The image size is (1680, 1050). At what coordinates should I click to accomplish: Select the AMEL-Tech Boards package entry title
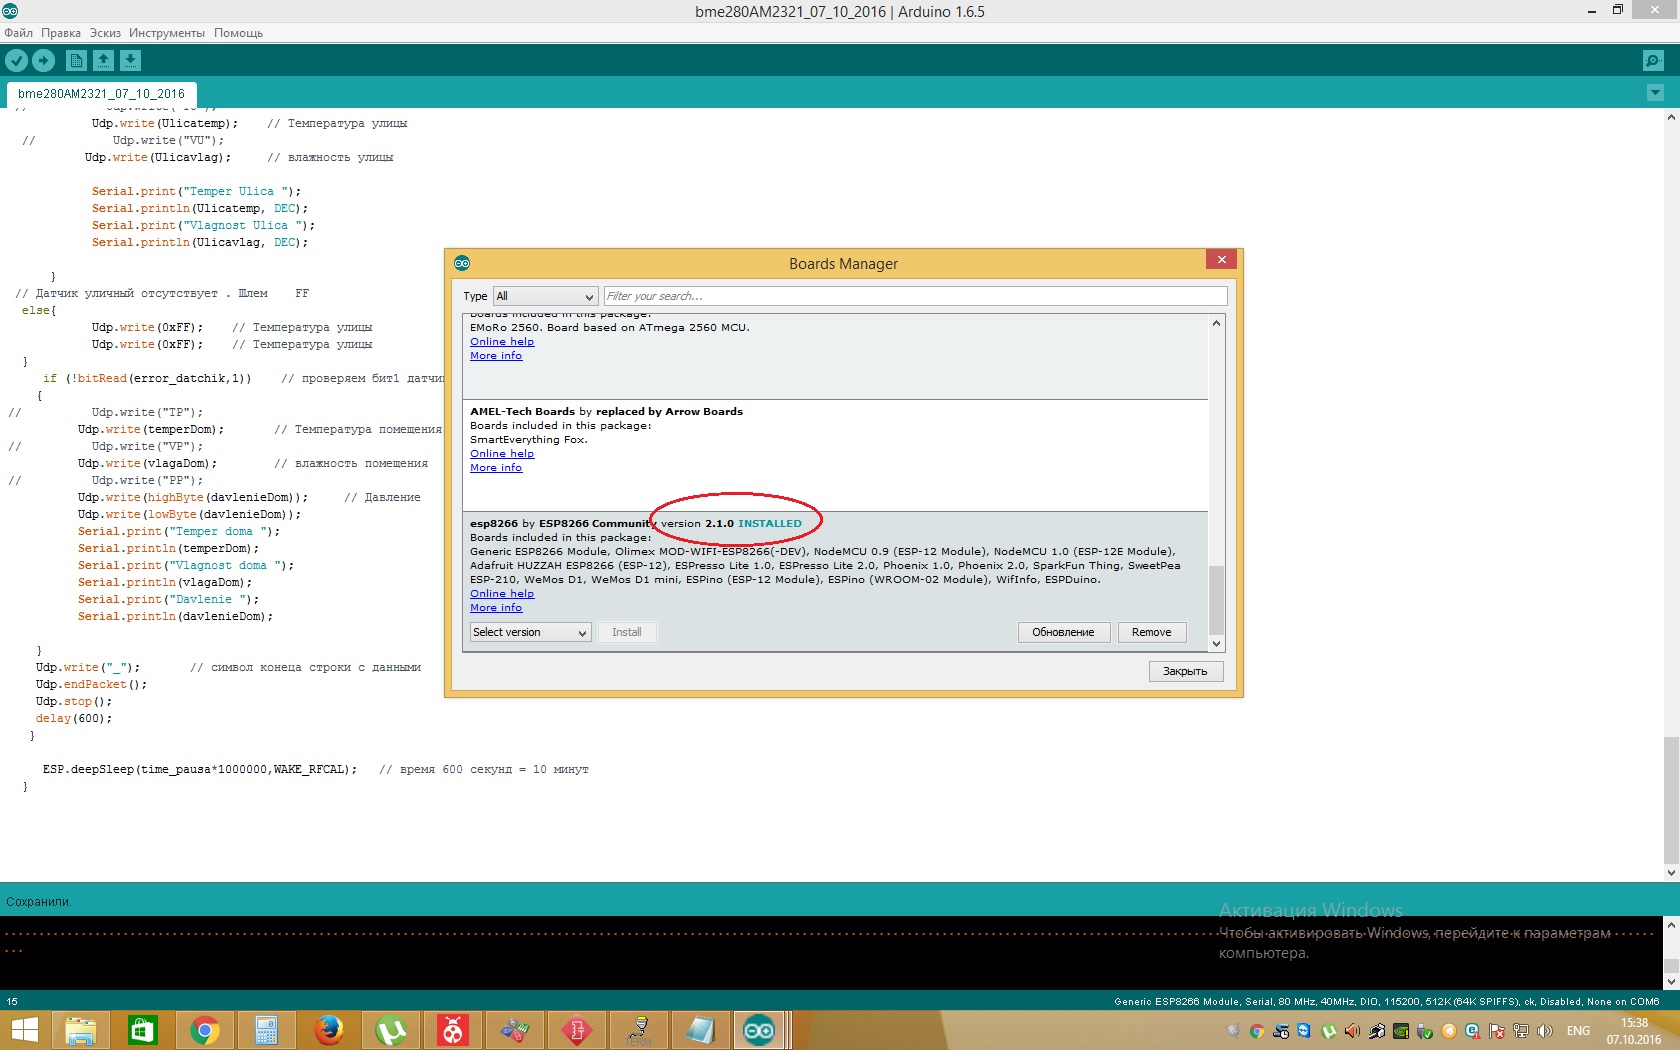tap(606, 412)
